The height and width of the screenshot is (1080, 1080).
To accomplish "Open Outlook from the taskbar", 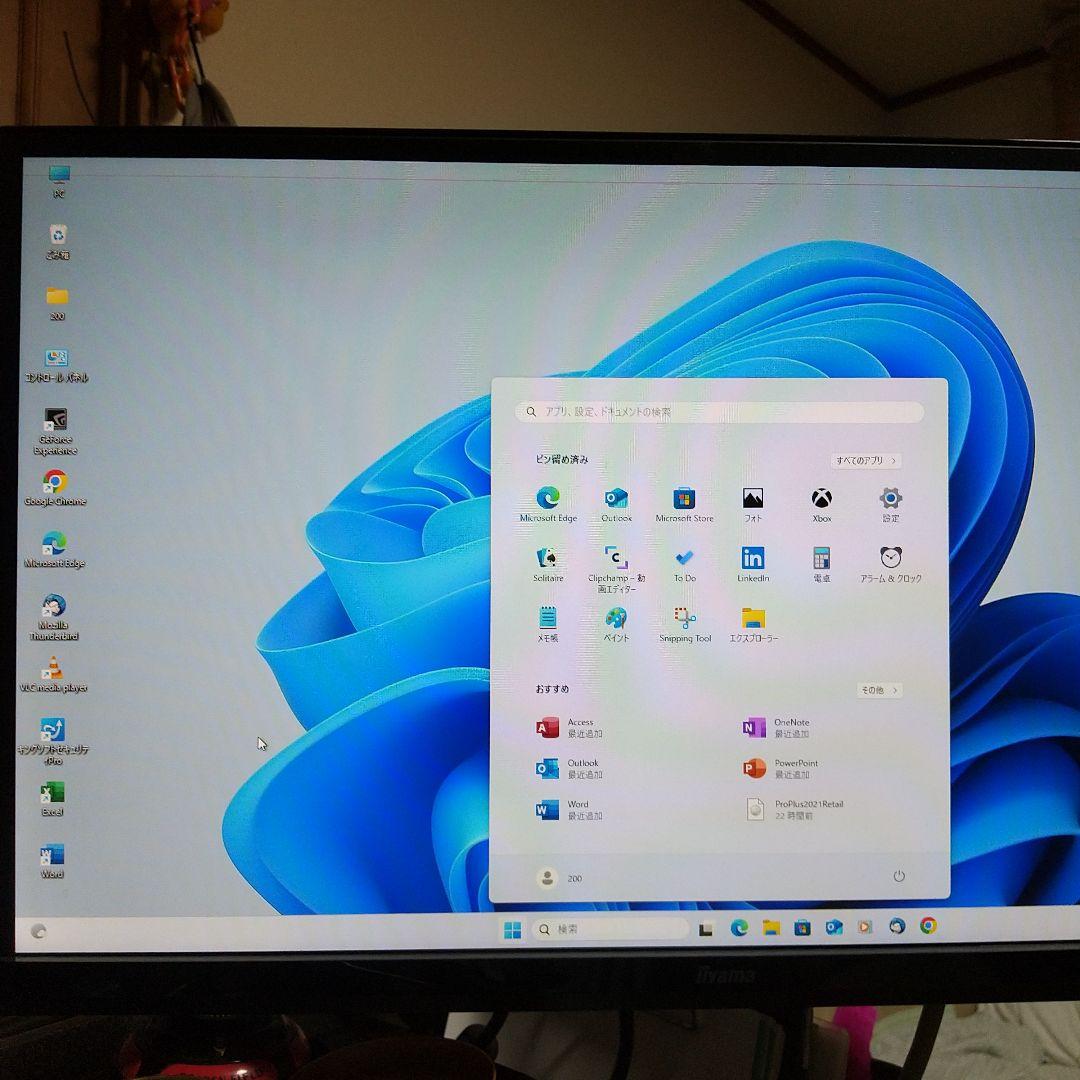I will pyautogui.click(x=833, y=927).
